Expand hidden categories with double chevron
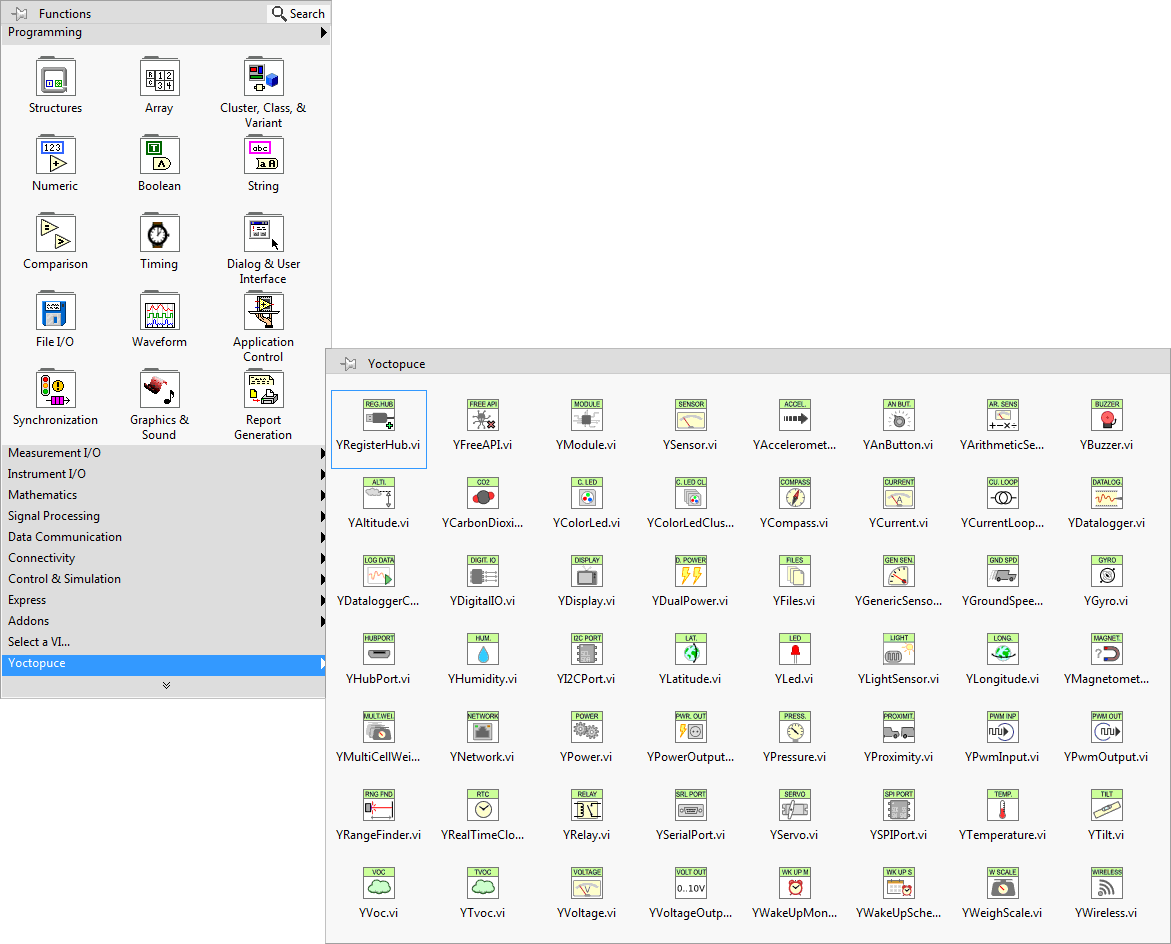This screenshot has width=1171, height=944. tap(166, 685)
